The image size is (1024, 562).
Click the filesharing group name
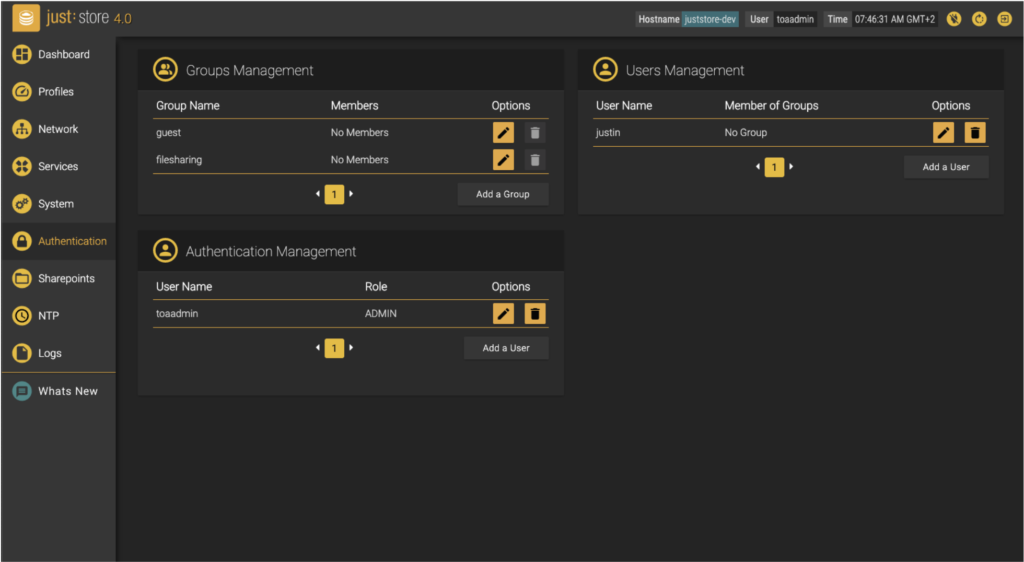tap(179, 159)
